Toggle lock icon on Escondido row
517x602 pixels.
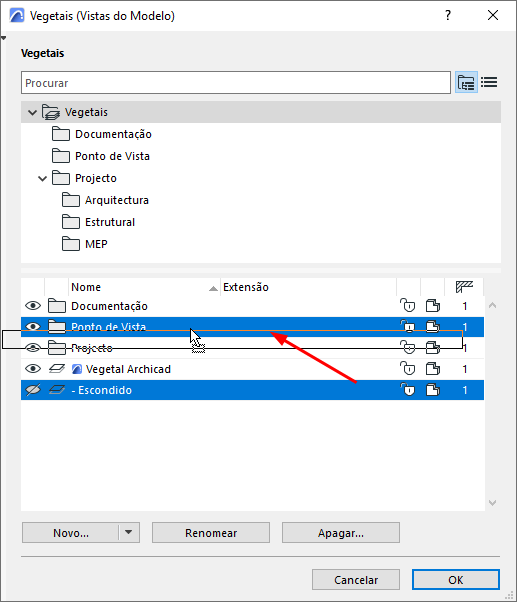408,390
